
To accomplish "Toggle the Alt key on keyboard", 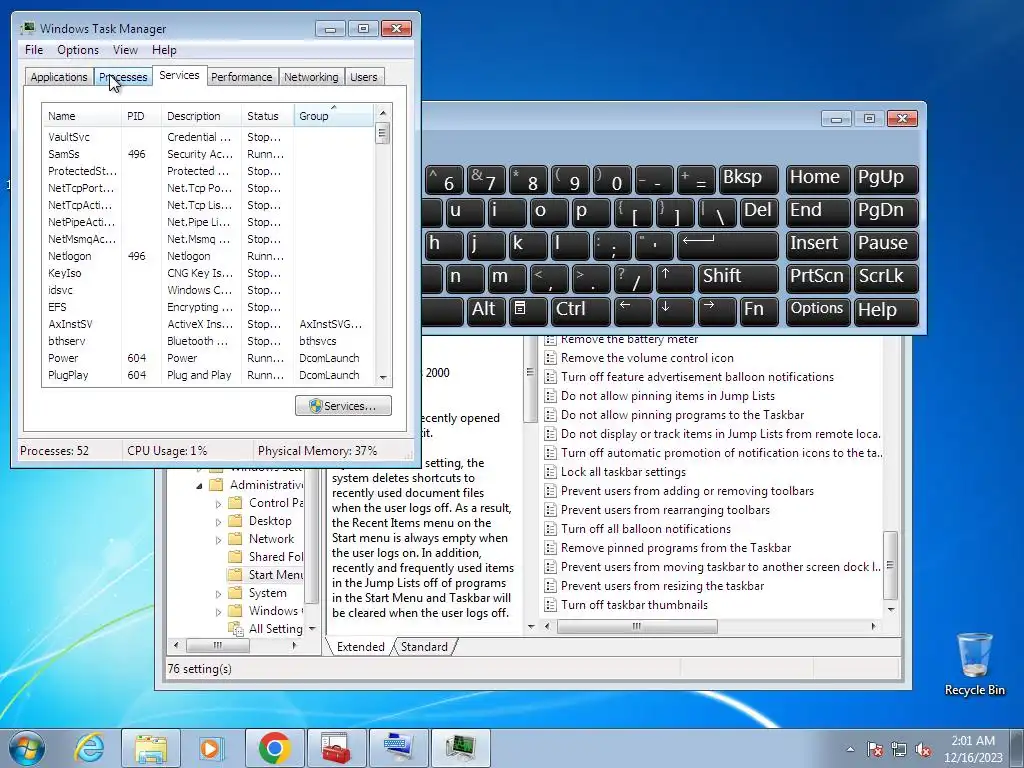I will click(x=486, y=310).
